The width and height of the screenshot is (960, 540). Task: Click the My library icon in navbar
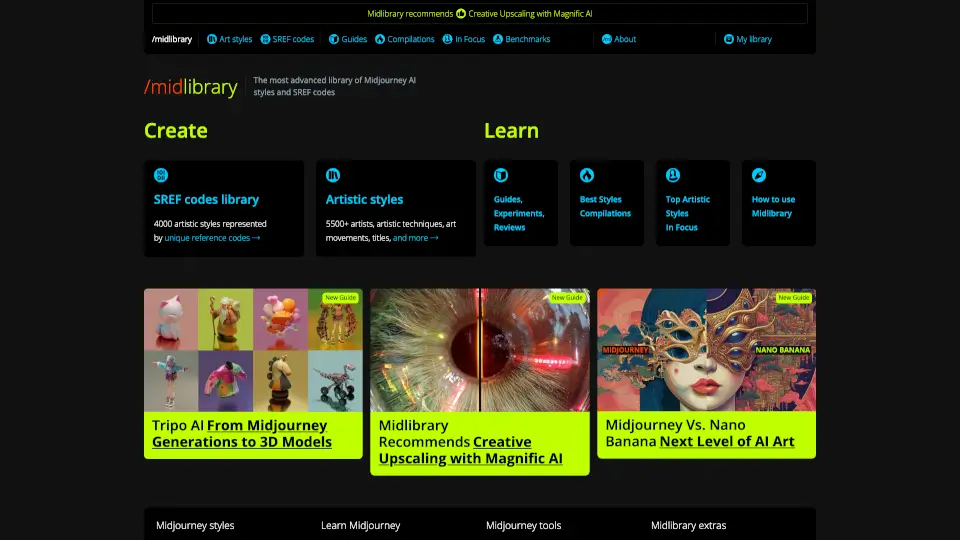[729, 39]
